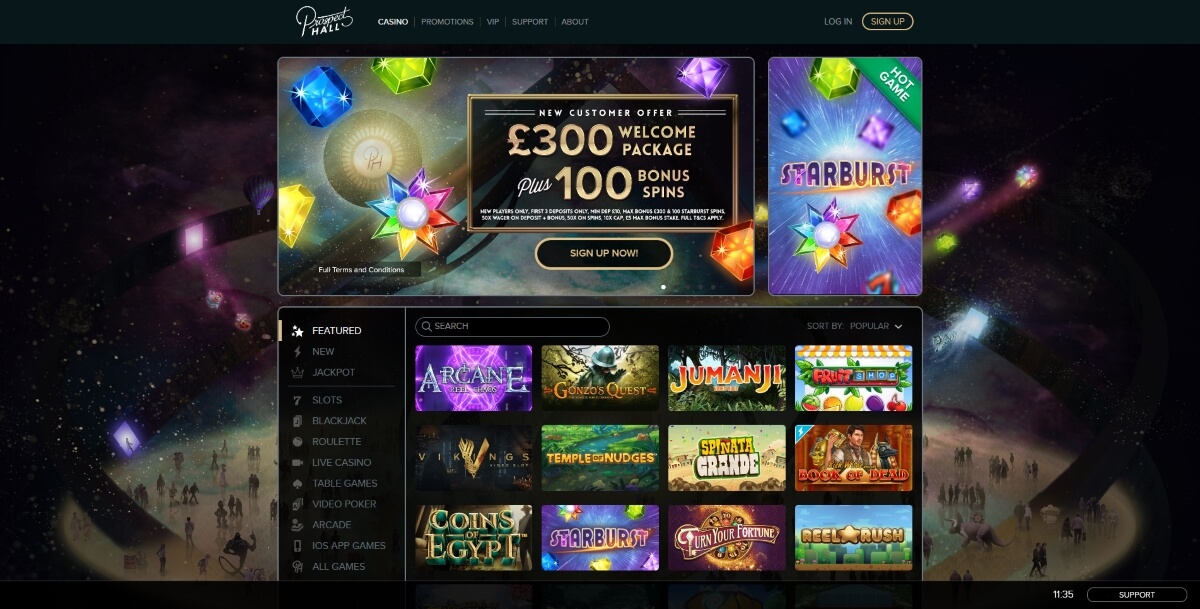Open Full Terms and Conditions link

click(x=361, y=270)
